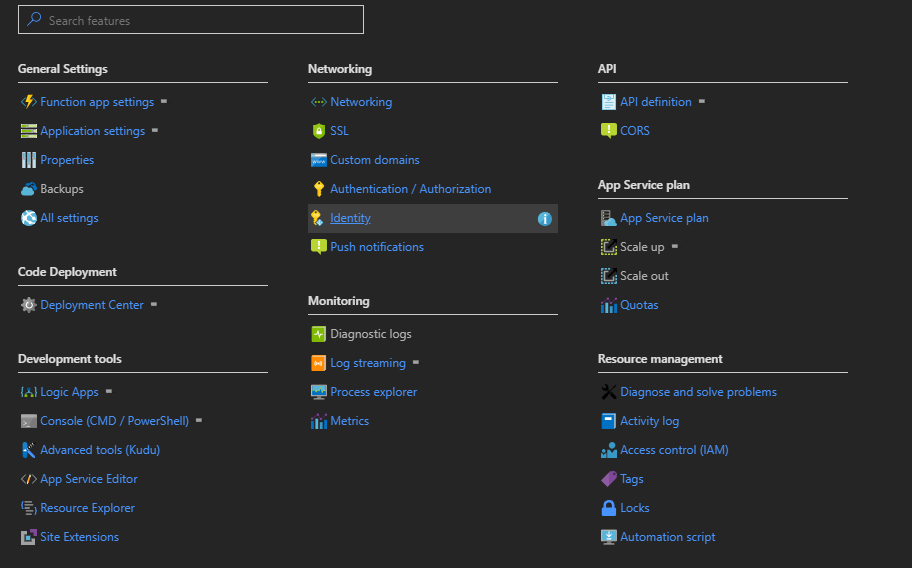Click the Tags purple tag icon
912x568 pixels.
608,479
